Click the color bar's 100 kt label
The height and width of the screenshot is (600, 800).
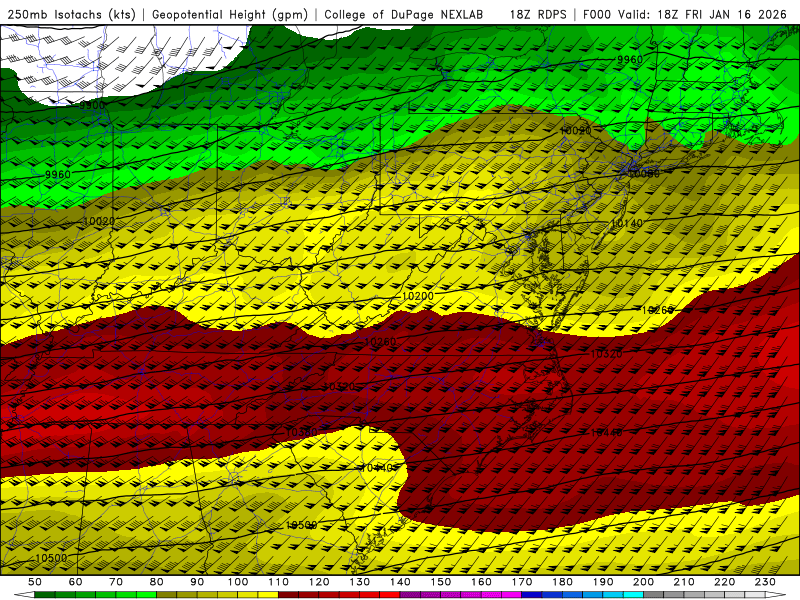pyautogui.click(x=238, y=582)
